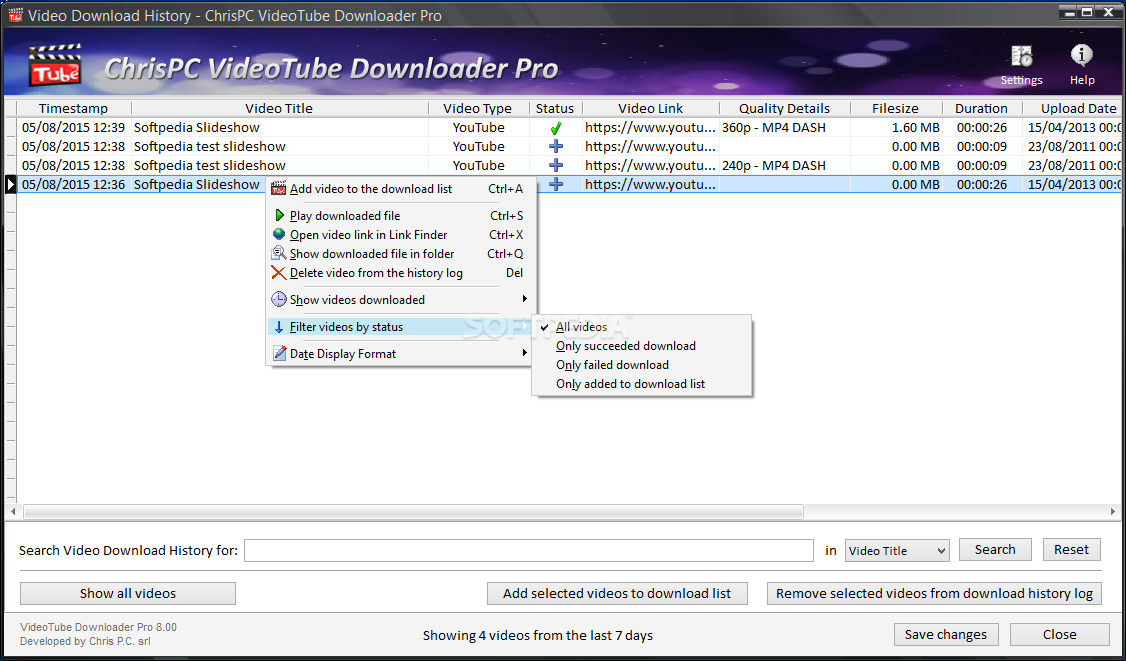Click globe icon for Open video link
The width and height of the screenshot is (1126, 661).
point(279,234)
